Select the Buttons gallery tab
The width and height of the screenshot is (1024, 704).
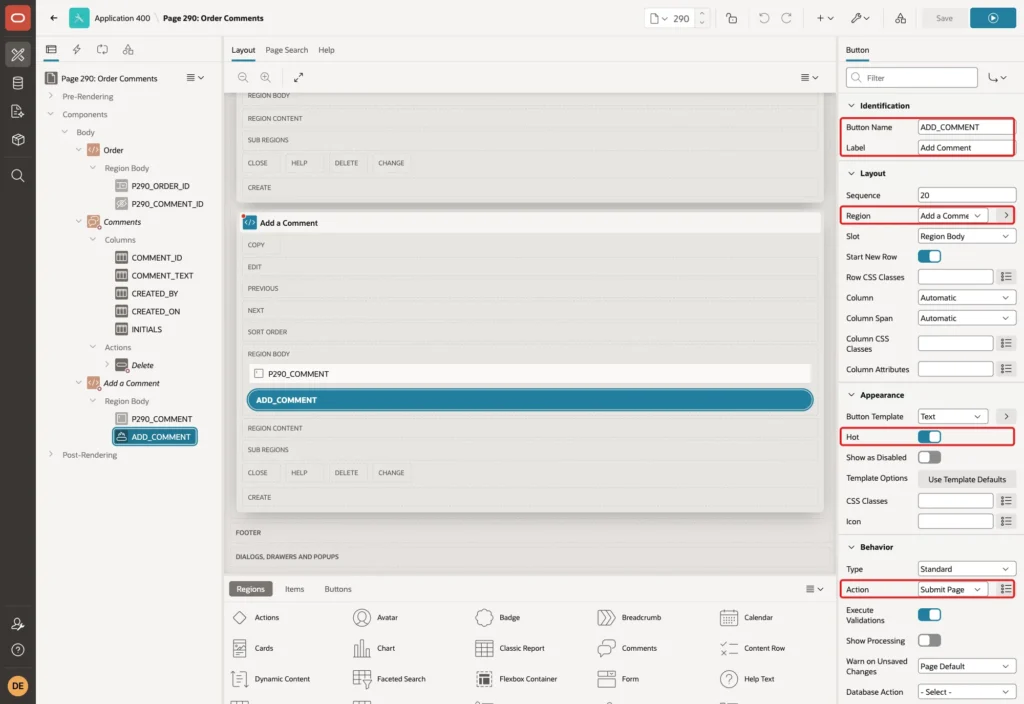pyautogui.click(x=338, y=589)
